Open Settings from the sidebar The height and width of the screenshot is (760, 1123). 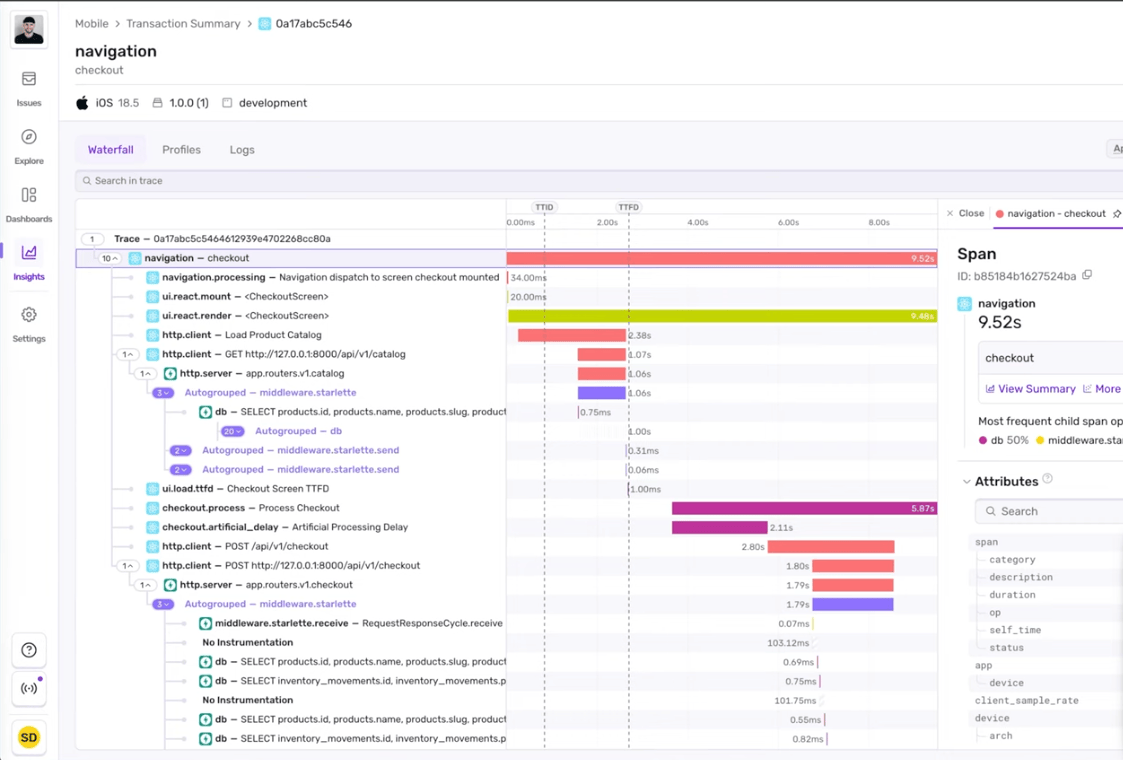tap(28, 324)
